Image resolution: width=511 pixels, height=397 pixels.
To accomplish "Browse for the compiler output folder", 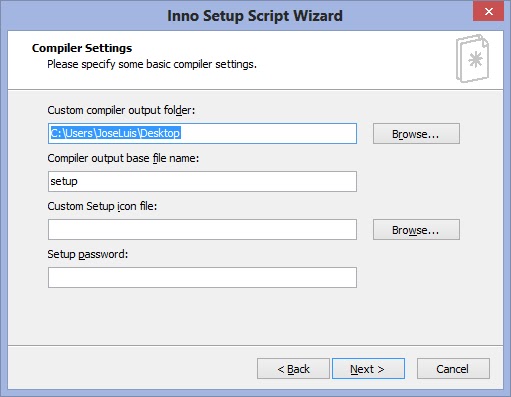I will (416, 134).
